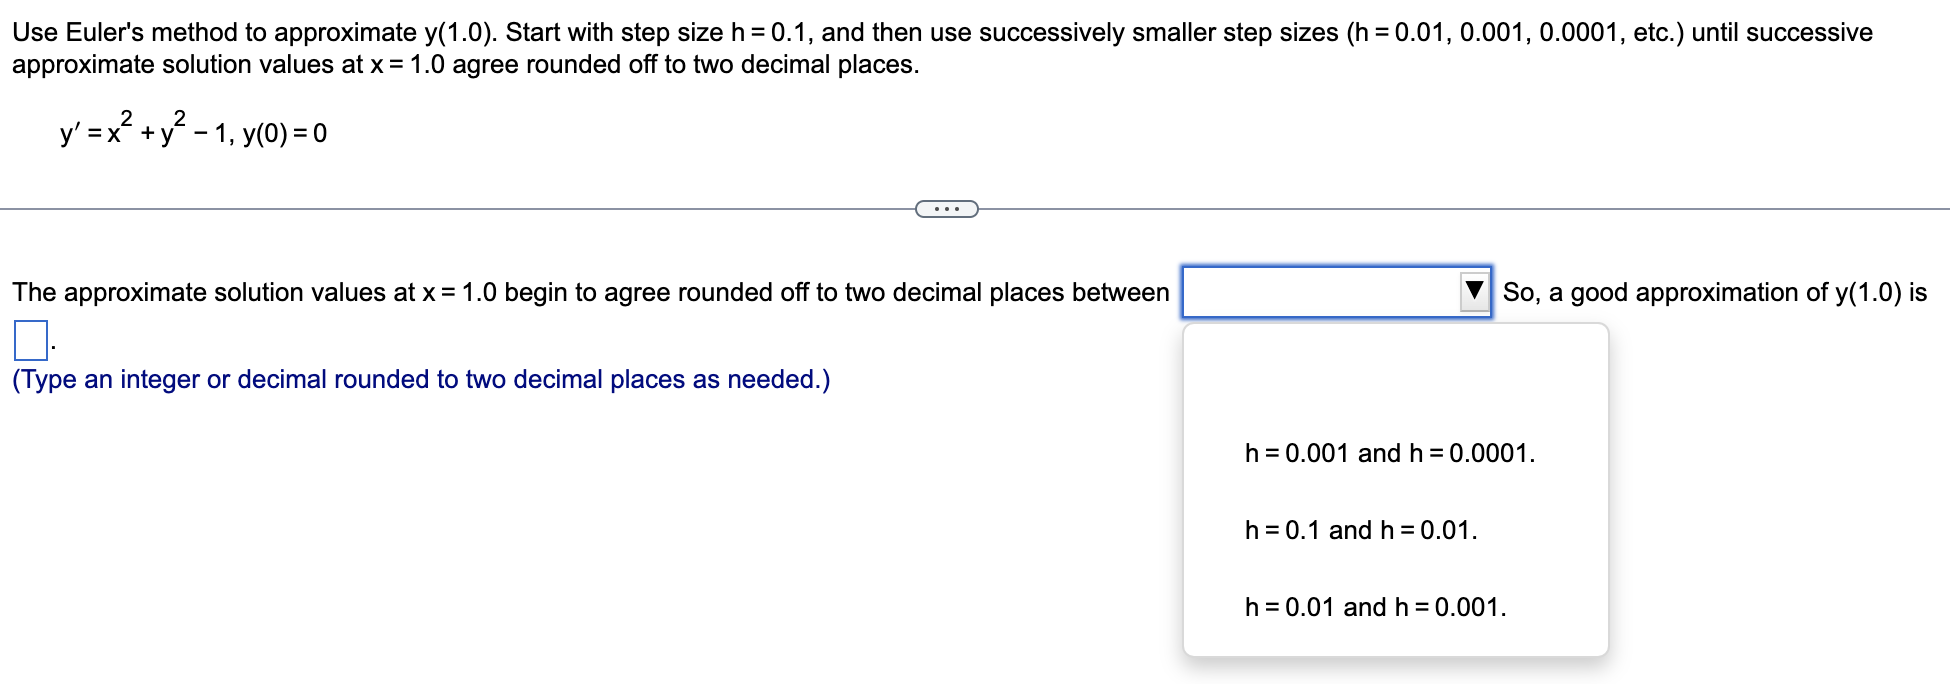Screen dimensions: 1950x684
Task: Click the horizontal divider ellipsis toggle
Action: tap(946, 208)
